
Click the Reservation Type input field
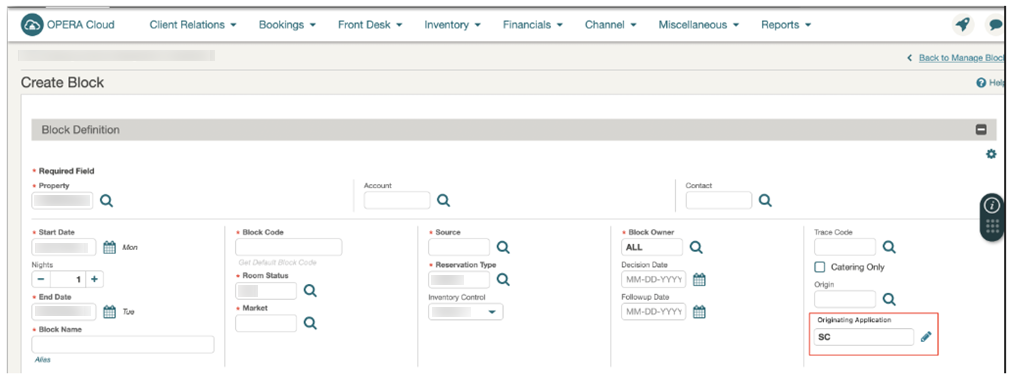tap(459, 280)
